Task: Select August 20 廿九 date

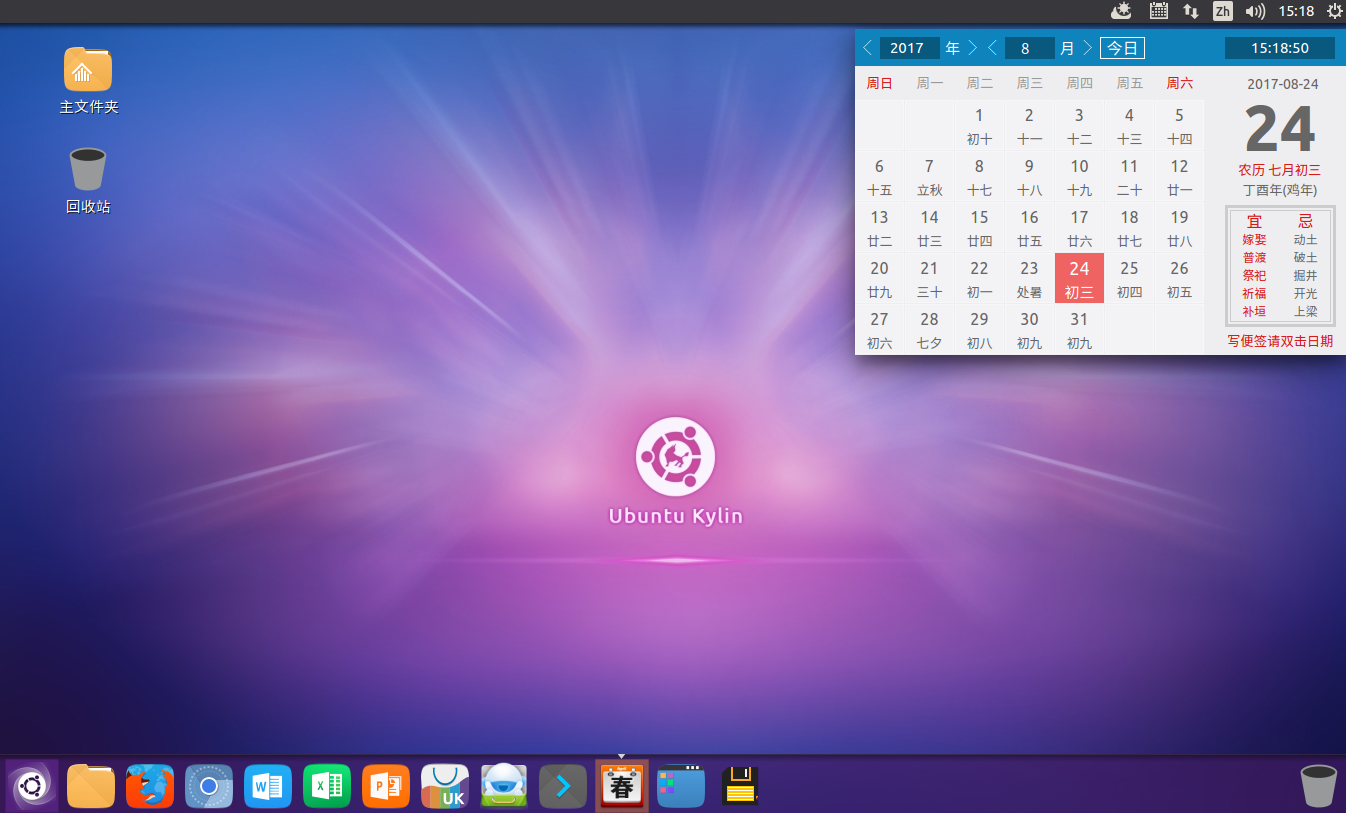Action: pos(879,279)
